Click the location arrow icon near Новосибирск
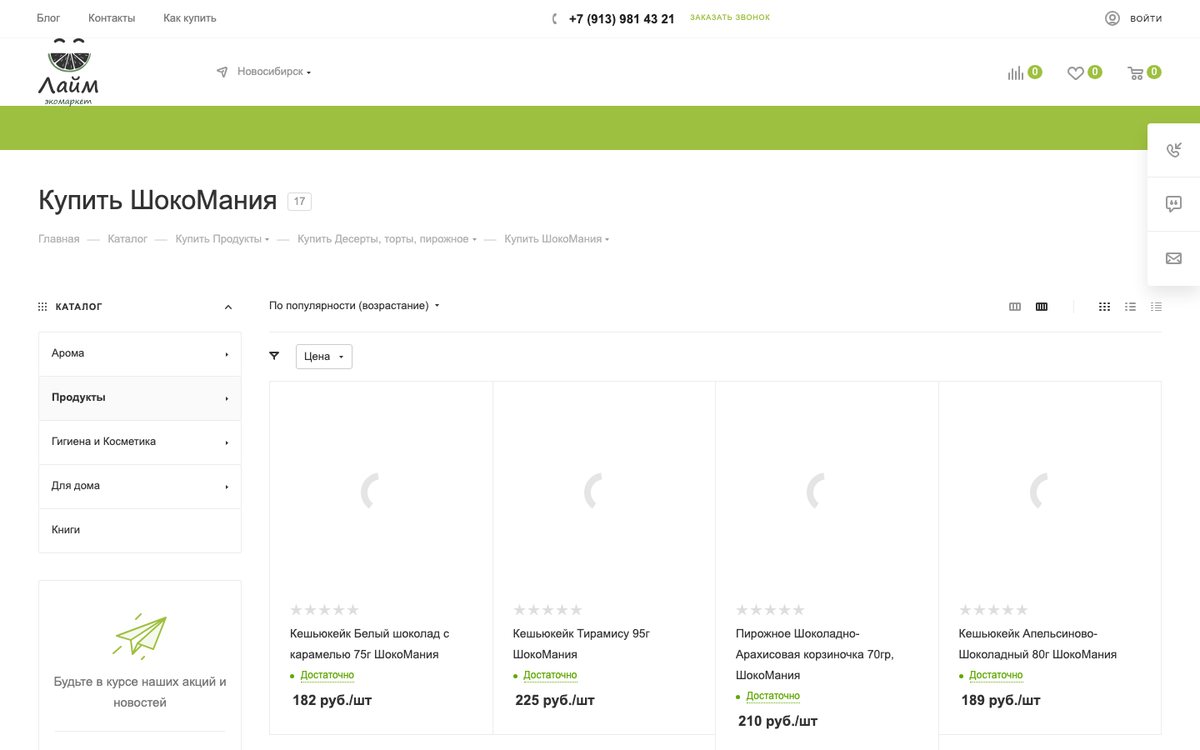Screen dimensions: 1200x750 [x=222, y=72]
